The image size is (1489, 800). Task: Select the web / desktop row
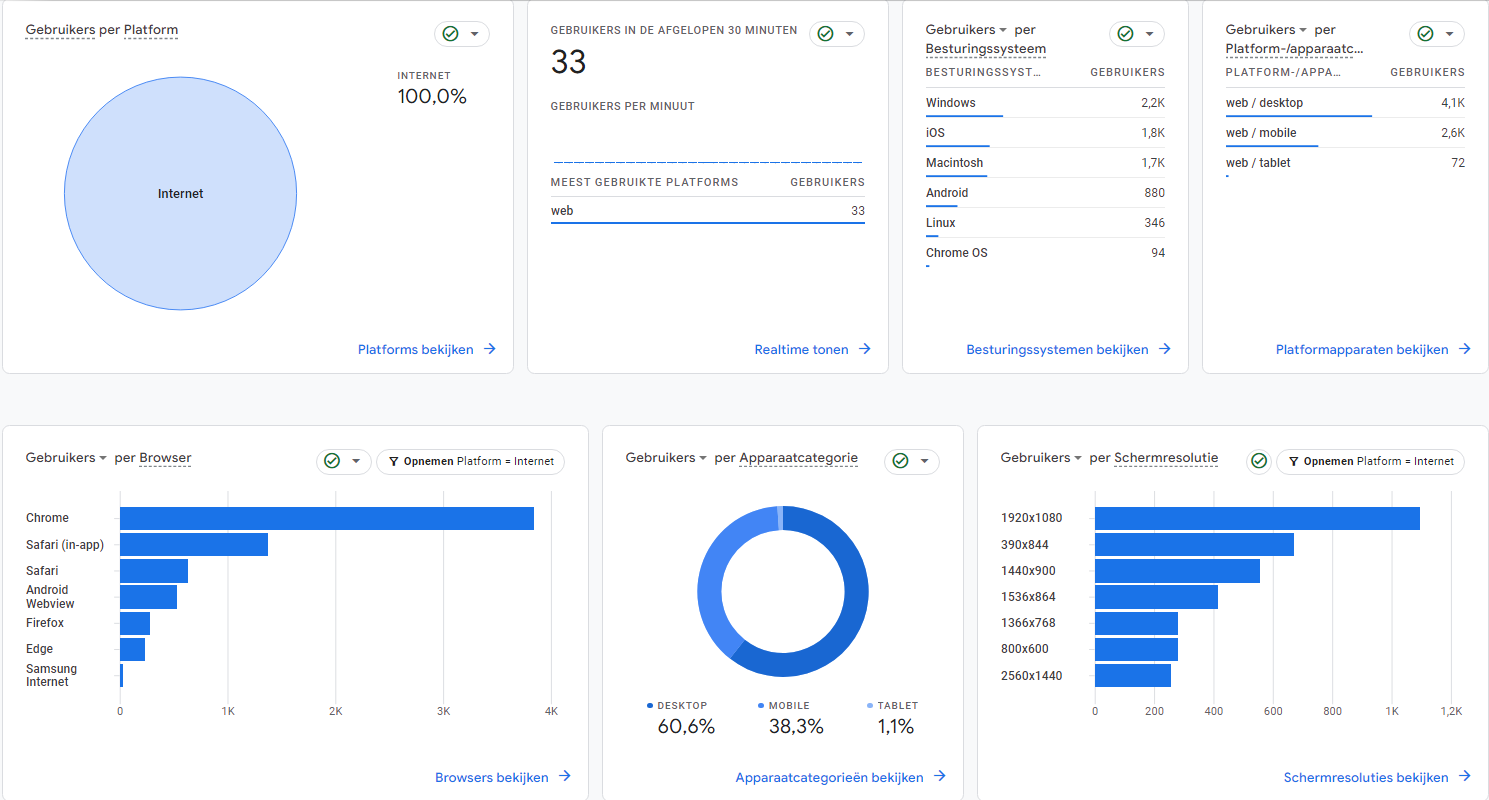(1345, 103)
